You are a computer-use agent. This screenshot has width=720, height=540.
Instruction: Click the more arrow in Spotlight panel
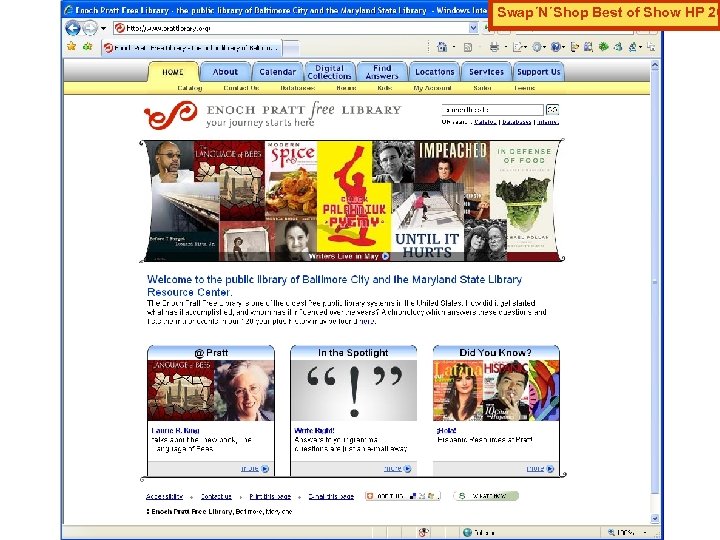click(407, 469)
